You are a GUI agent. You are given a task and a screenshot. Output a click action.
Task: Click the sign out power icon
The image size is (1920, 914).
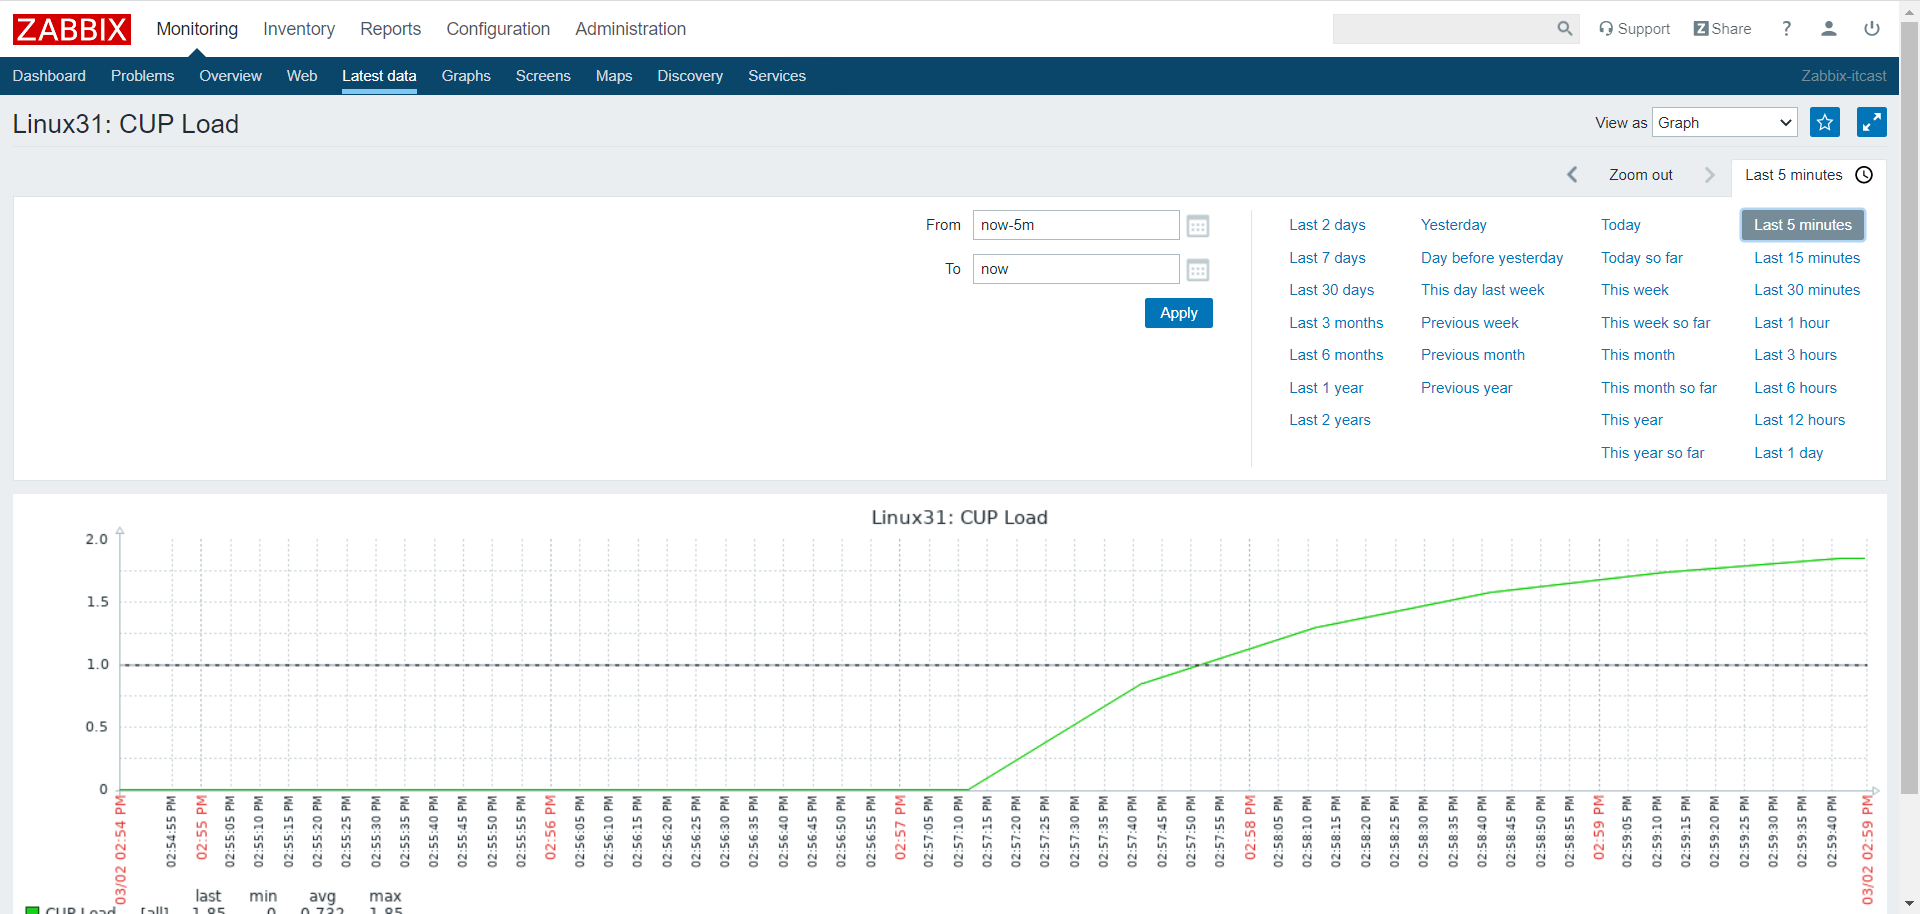coord(1872,29)
